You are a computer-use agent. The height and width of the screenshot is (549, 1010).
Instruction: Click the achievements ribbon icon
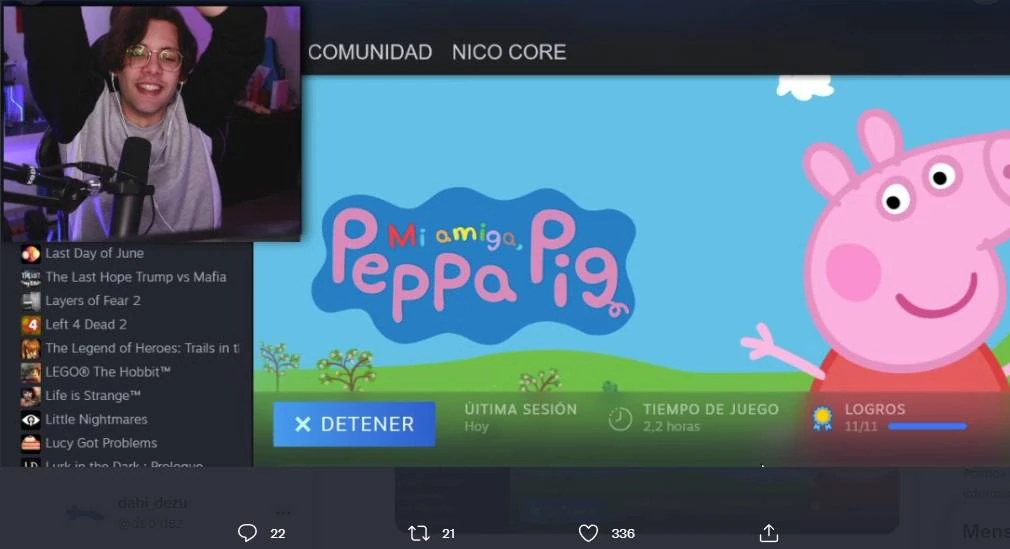823,419
